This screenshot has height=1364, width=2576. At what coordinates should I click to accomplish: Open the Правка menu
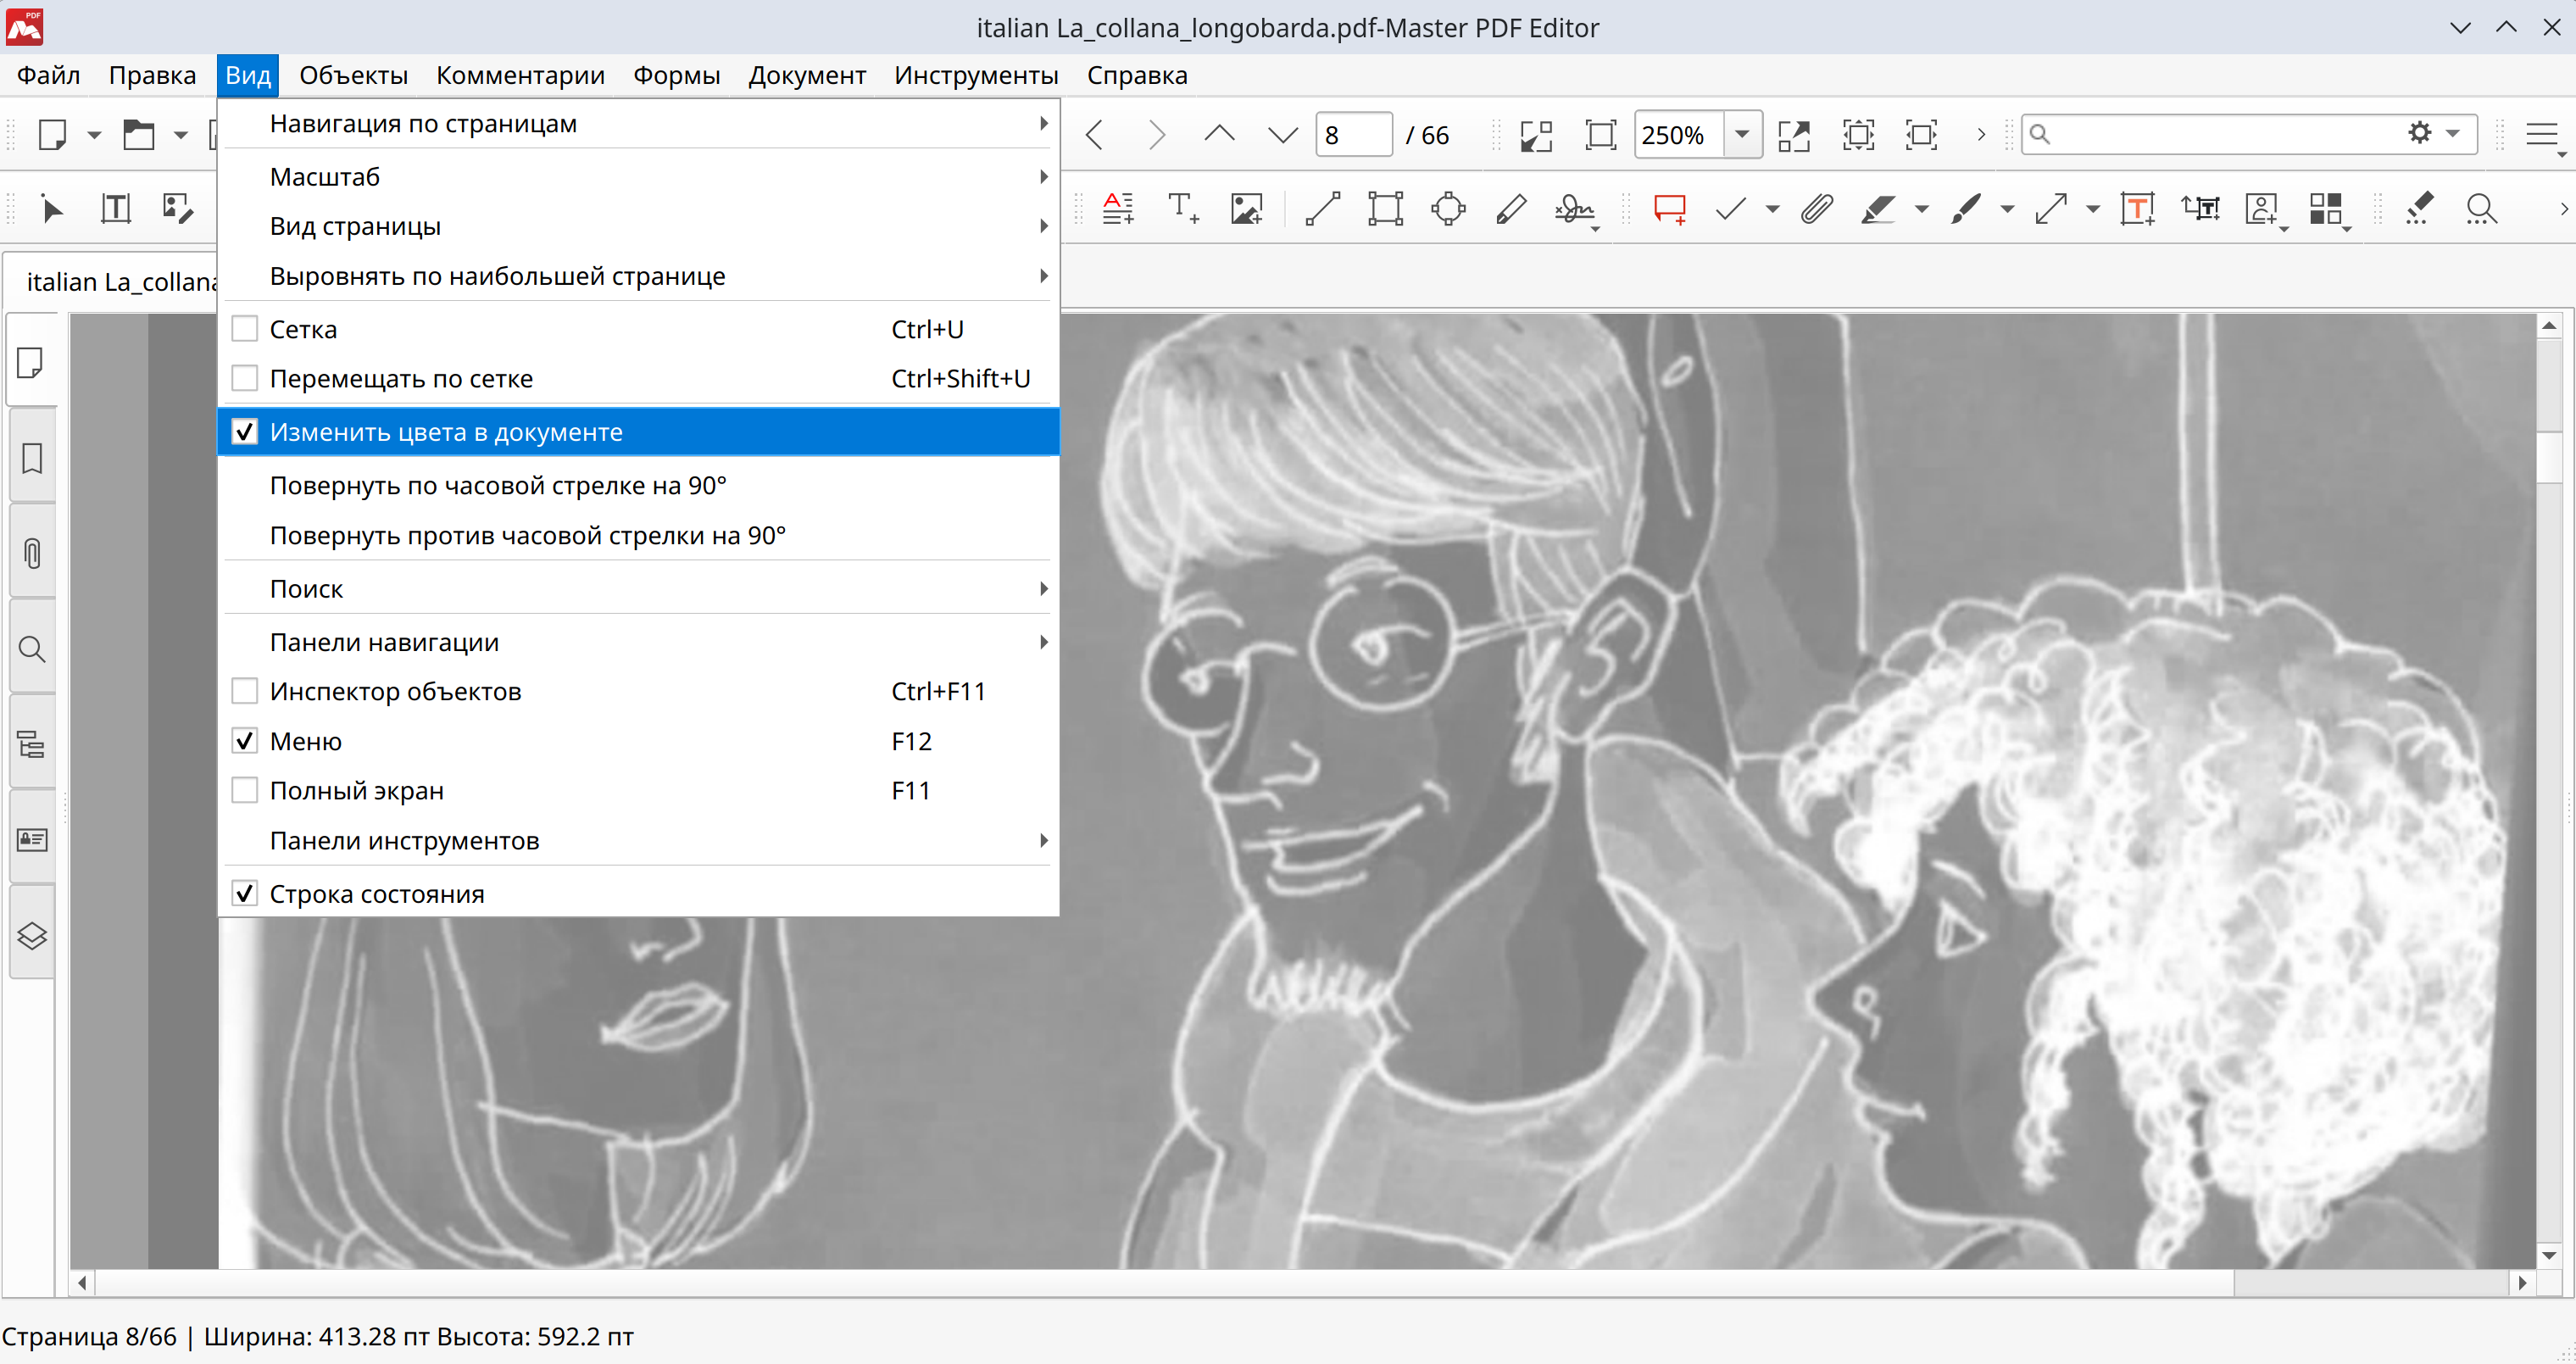pyautogui.click(x=152, y=75)
